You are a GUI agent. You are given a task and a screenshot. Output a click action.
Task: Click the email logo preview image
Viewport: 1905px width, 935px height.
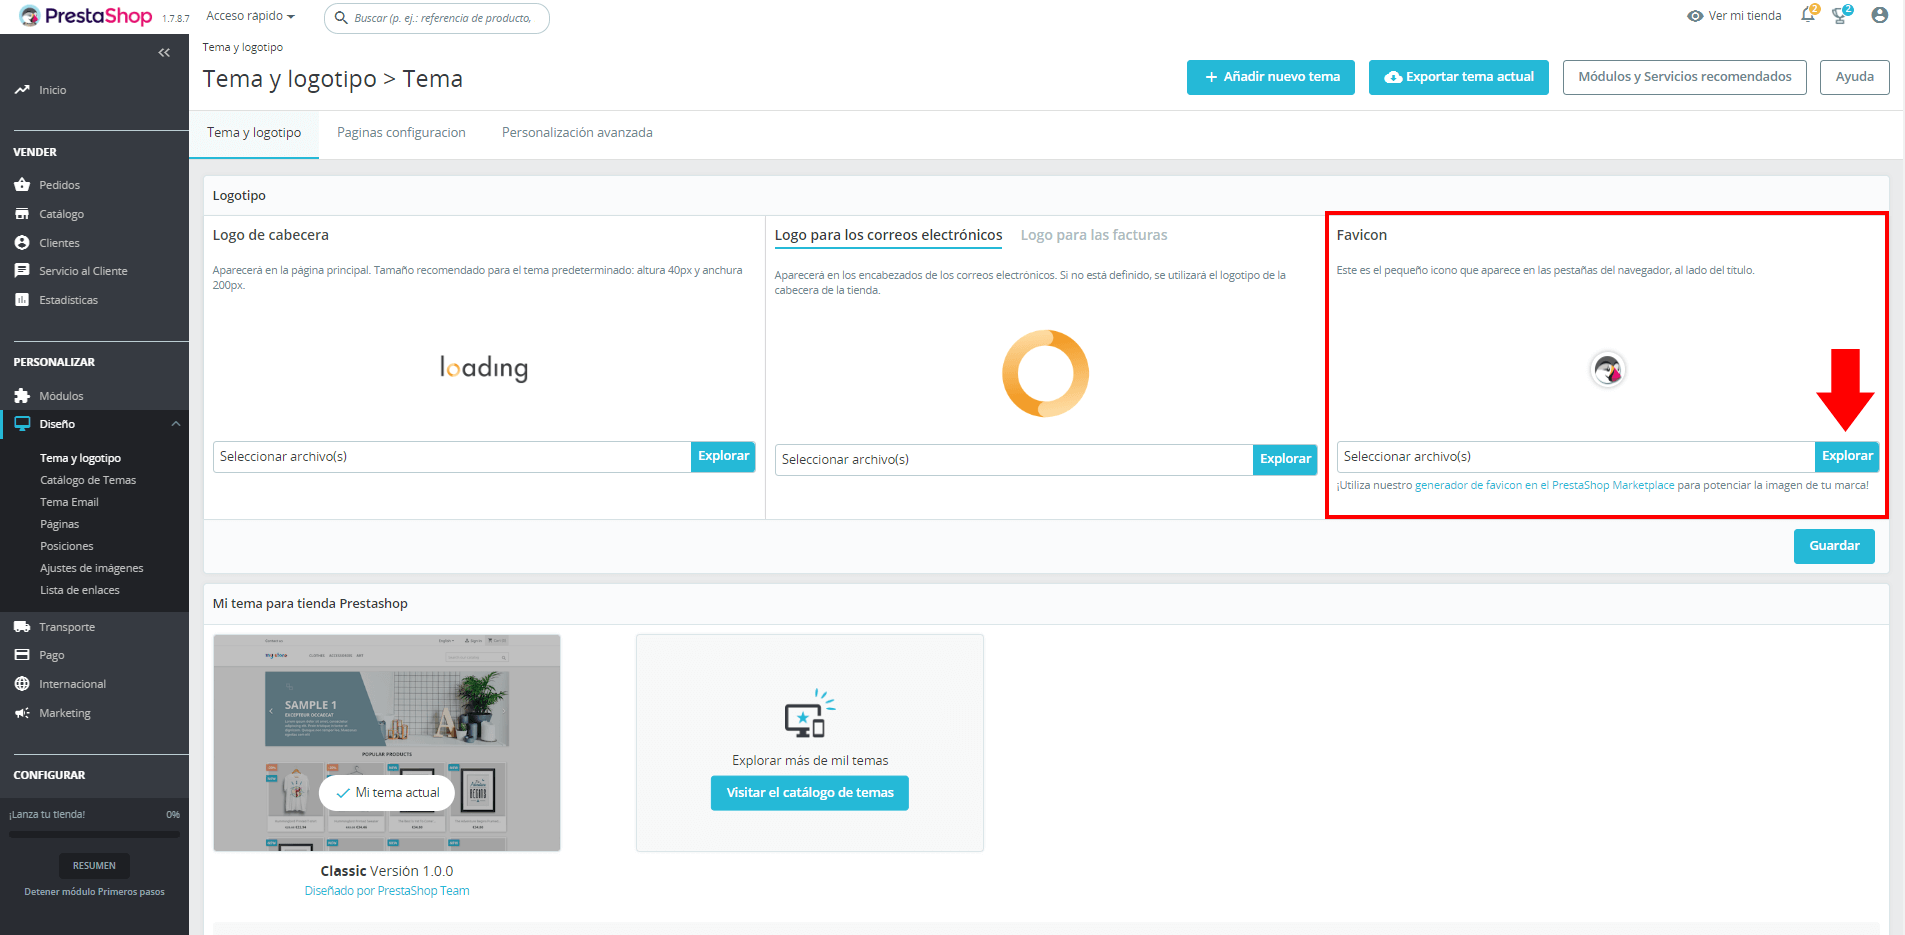(x=1045, y=374)
